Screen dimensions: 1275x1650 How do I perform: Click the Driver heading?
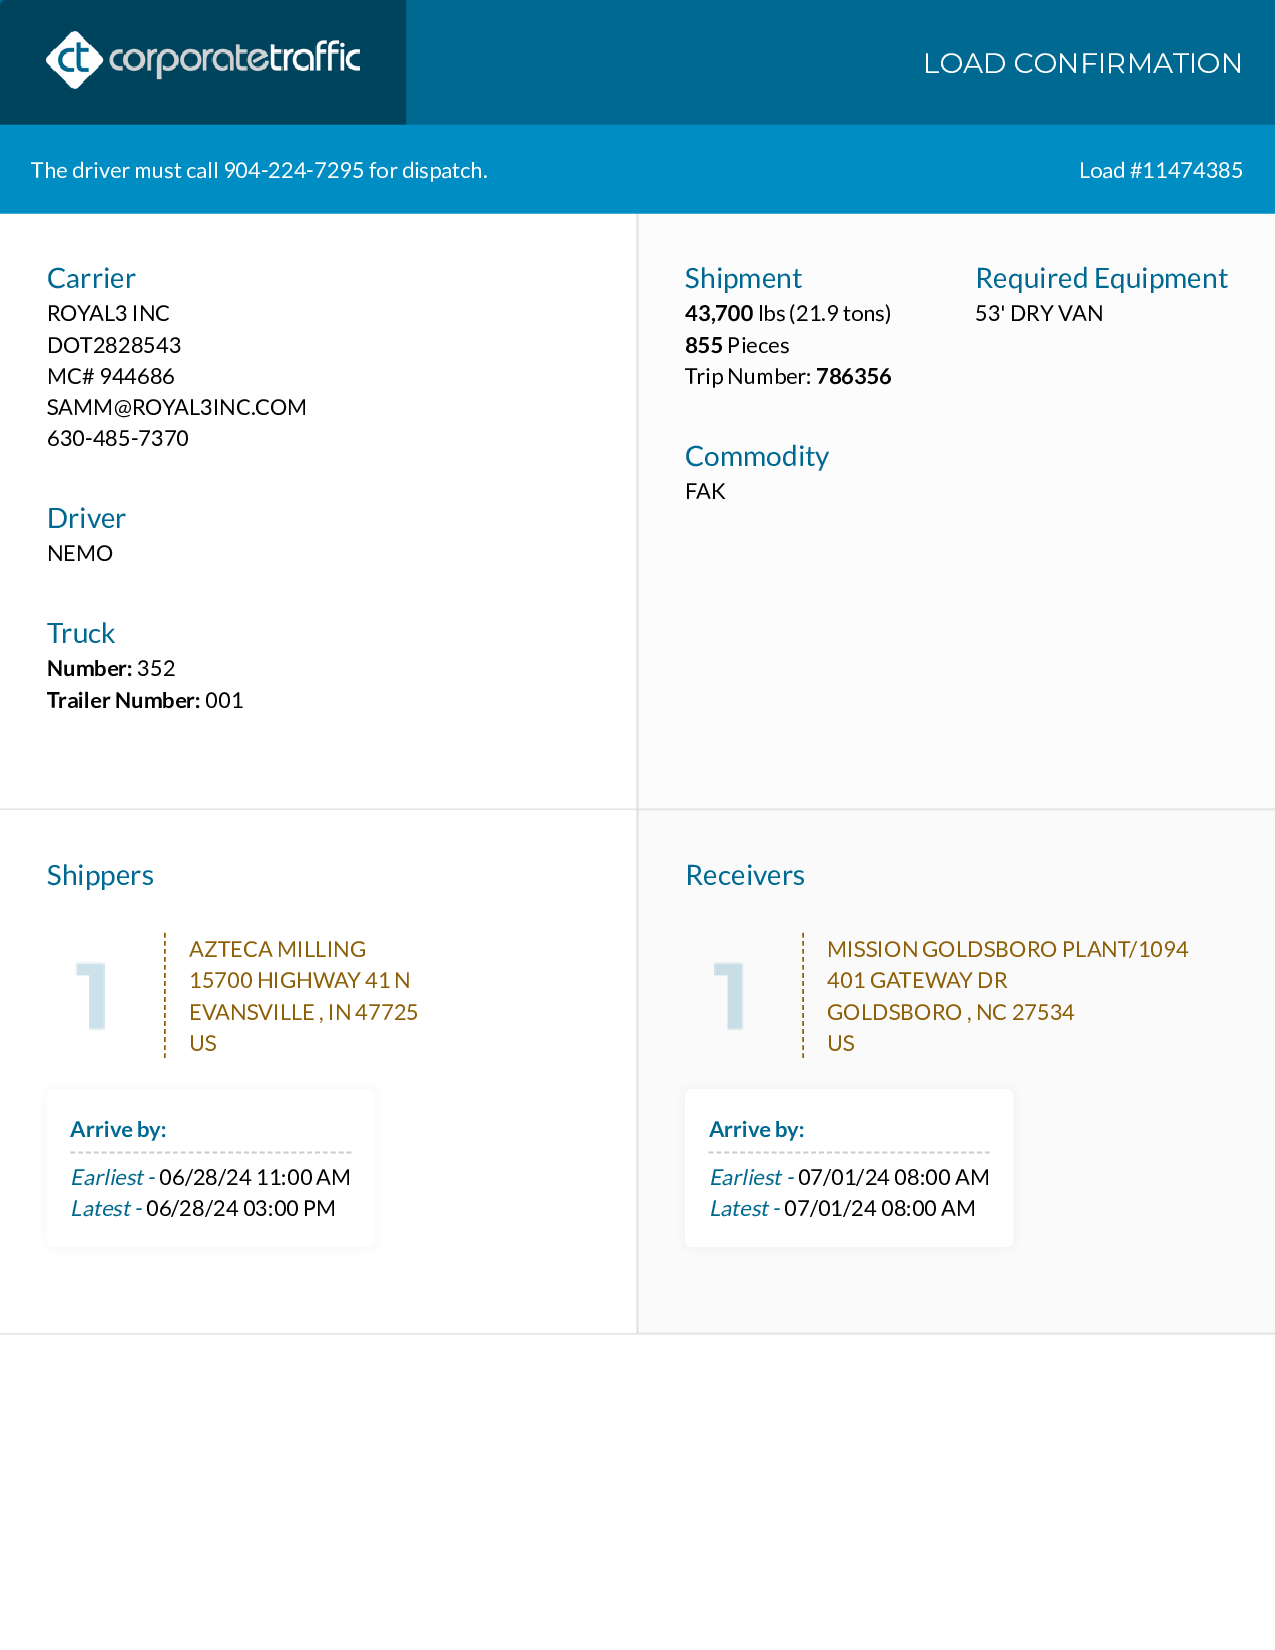pos(86,518)
